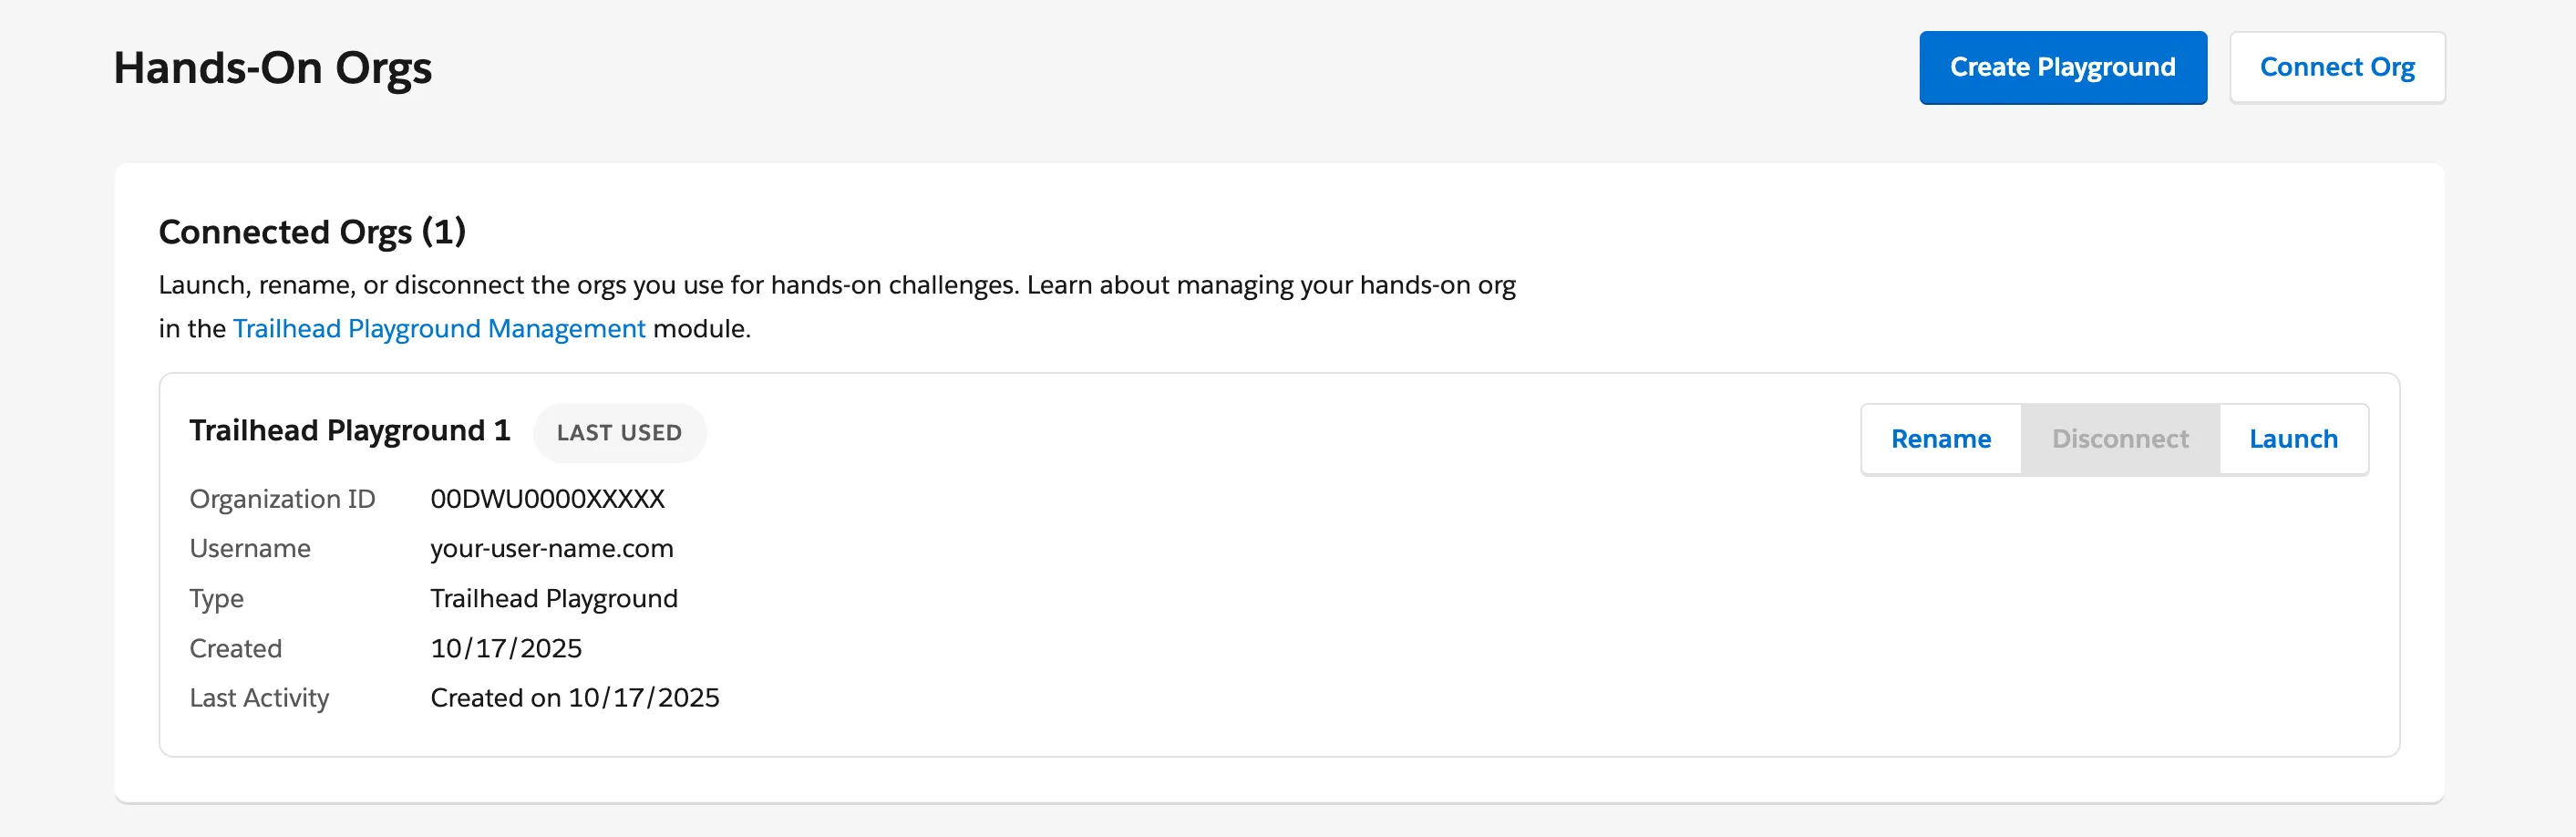Open the Trailhead Playground Management link
The image size is (2576, 837).
click(x=439, y=329)
